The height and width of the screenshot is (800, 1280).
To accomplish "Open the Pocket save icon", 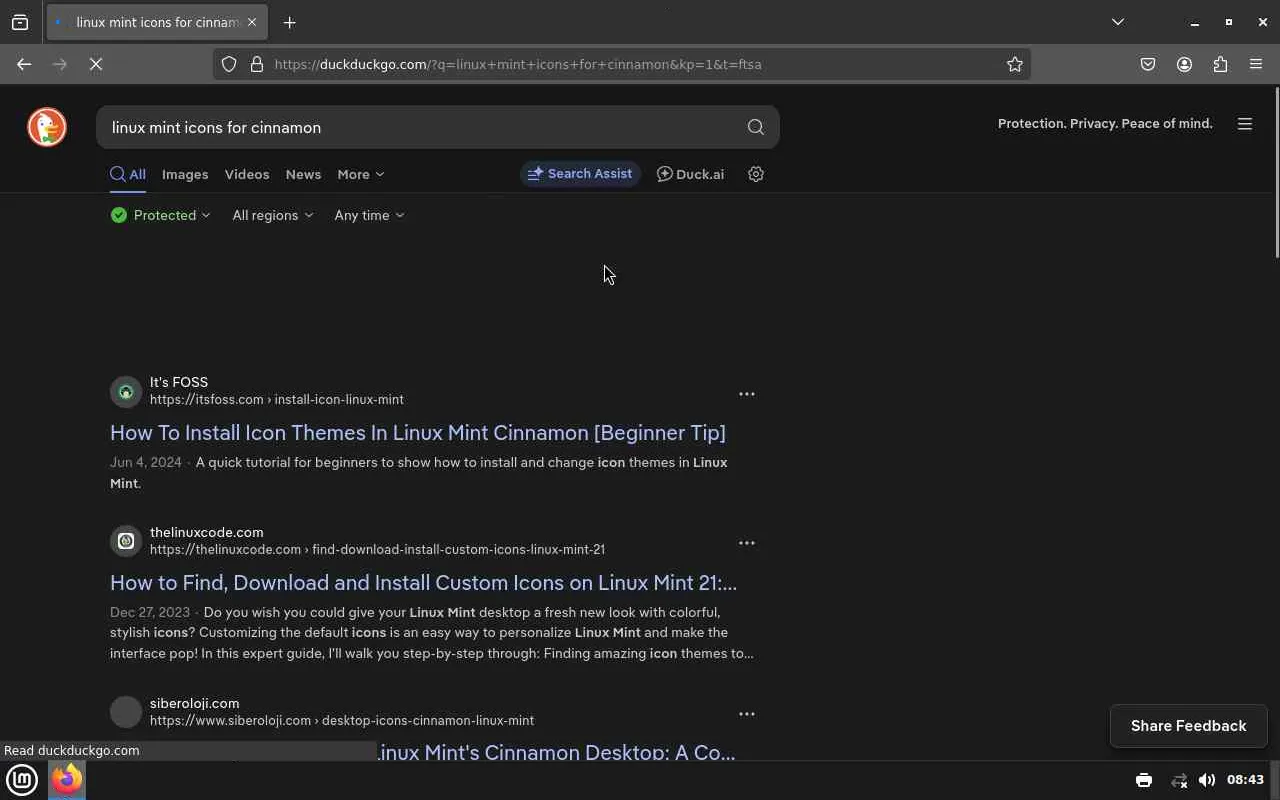I will coord(1148,64).
